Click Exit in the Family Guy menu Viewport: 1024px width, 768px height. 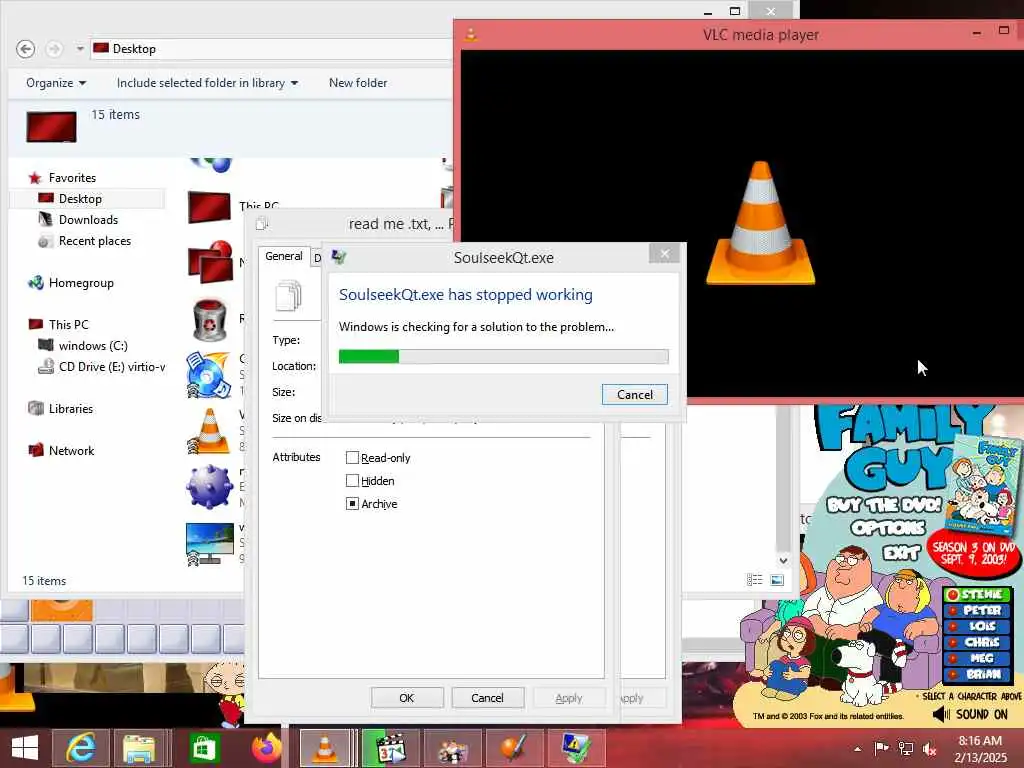pyautogui.click(x=901, y=553)
